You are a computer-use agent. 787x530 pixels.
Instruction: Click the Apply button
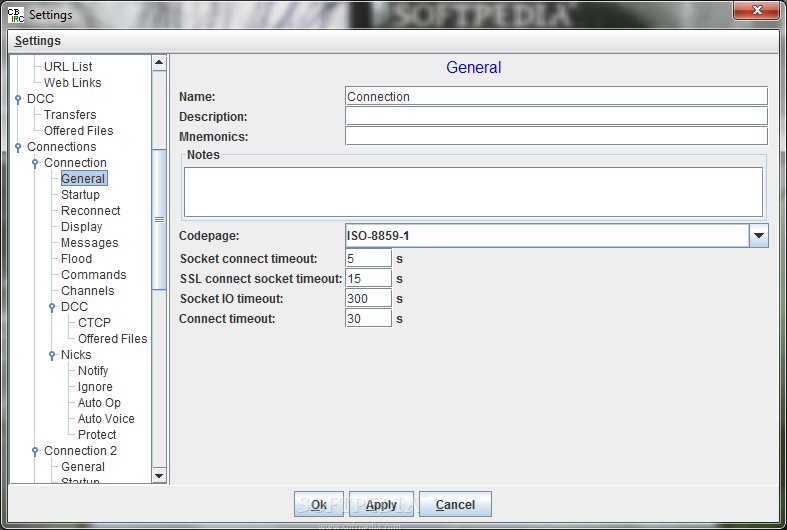tap(381, 504)
